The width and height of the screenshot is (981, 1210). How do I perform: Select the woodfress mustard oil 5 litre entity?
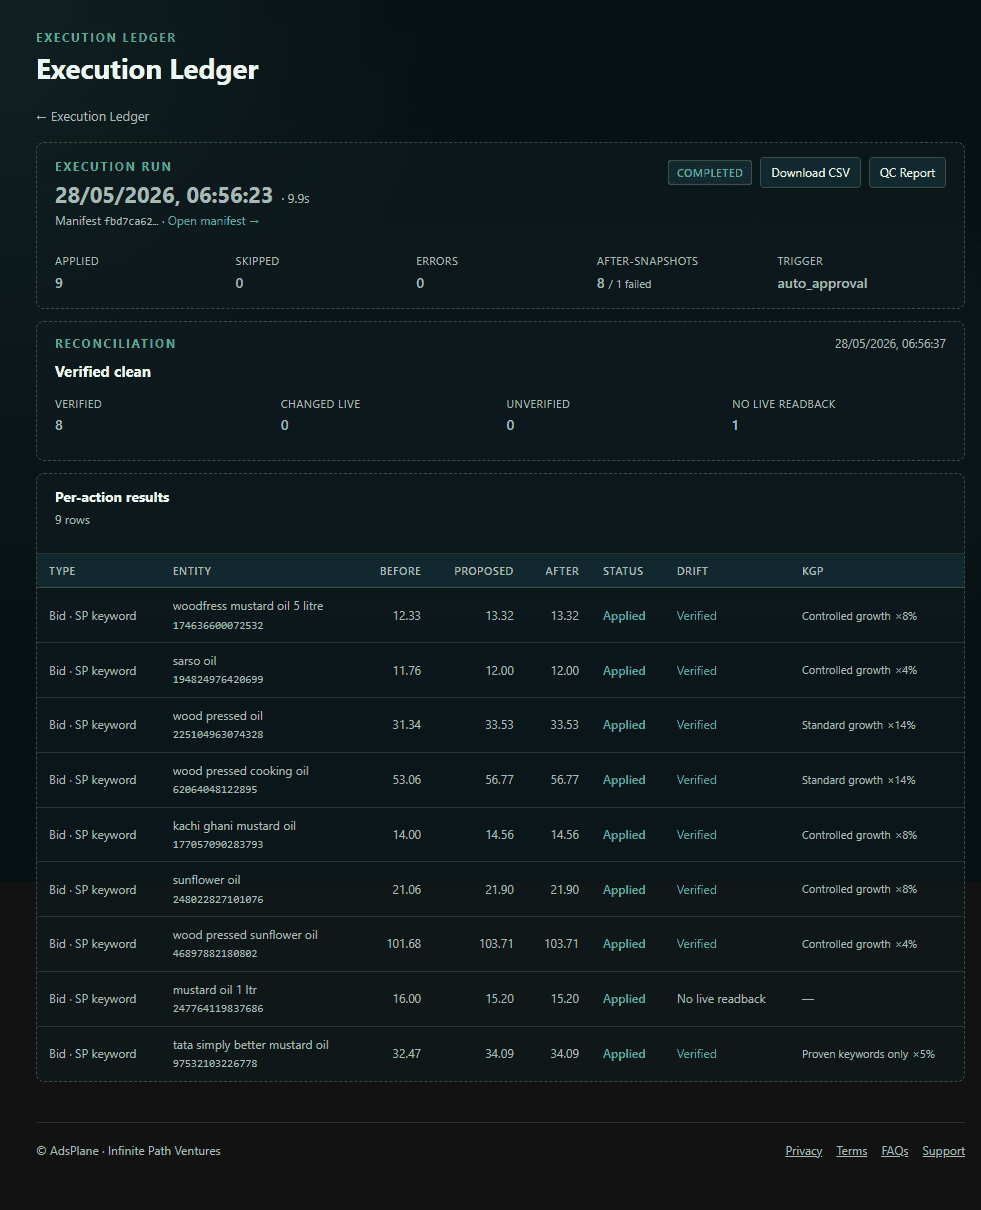coord(248,606)
